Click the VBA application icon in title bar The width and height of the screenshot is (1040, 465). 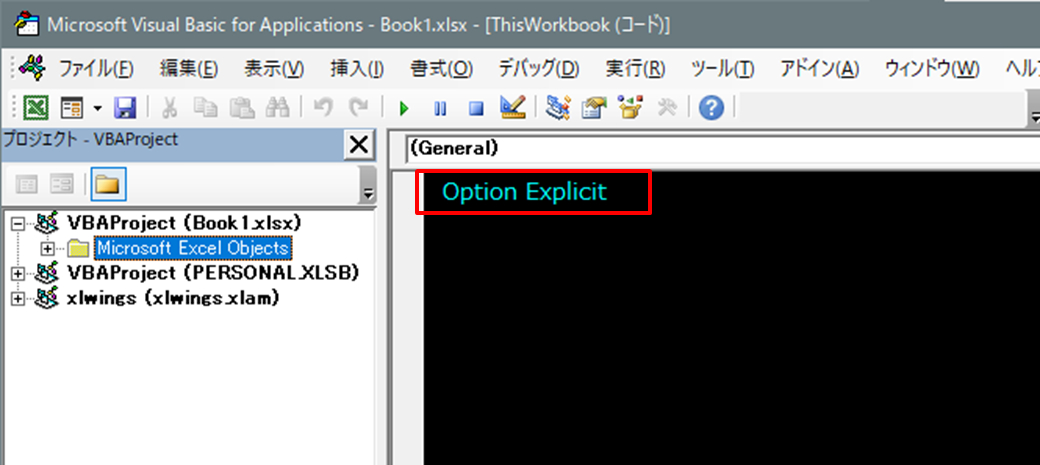(26, 24)
